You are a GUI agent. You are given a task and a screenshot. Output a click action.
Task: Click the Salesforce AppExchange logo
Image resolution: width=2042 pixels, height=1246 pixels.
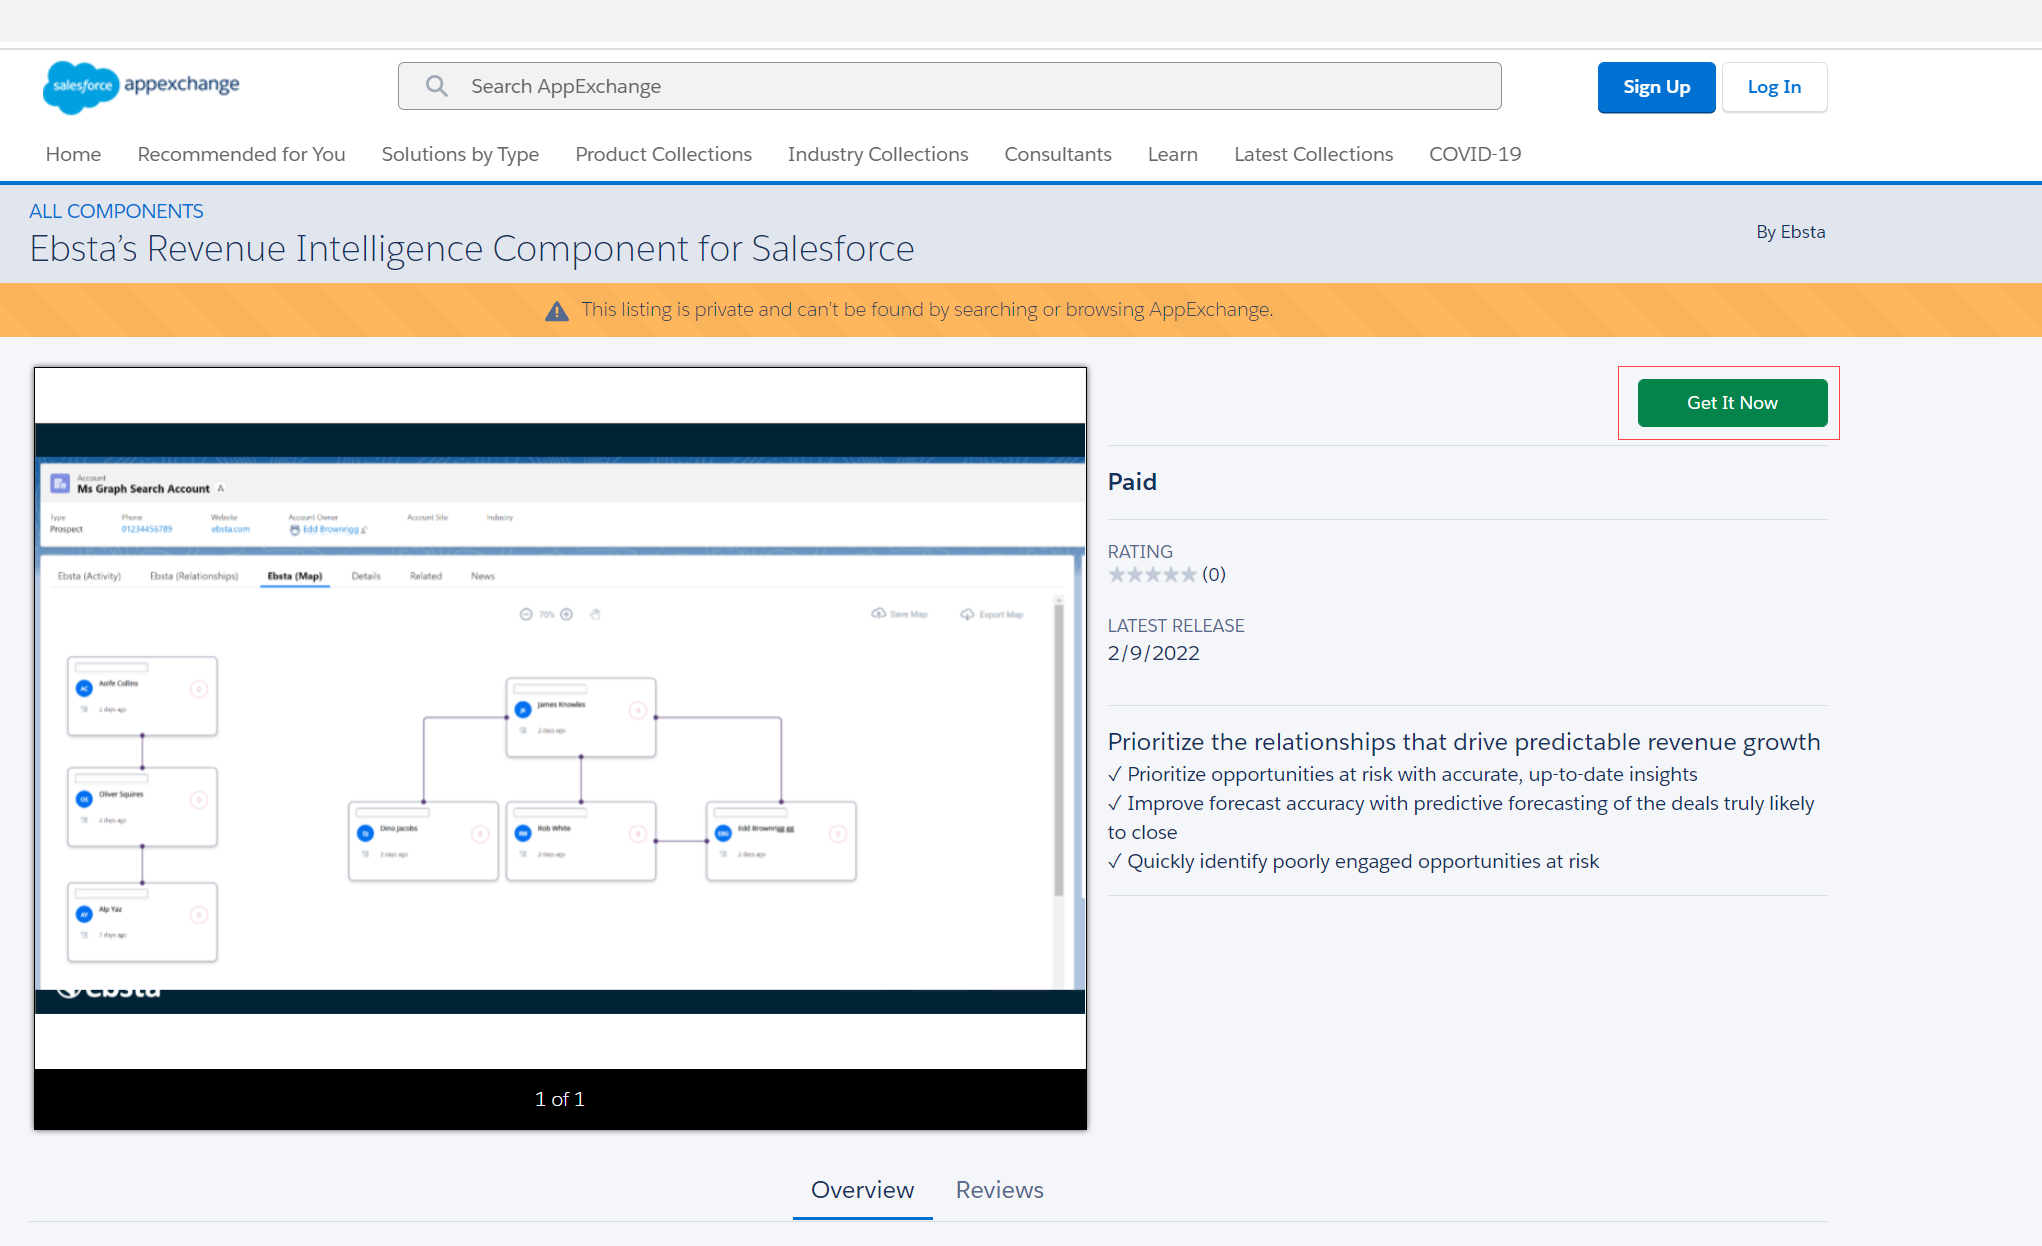click(x=141, y=86)
